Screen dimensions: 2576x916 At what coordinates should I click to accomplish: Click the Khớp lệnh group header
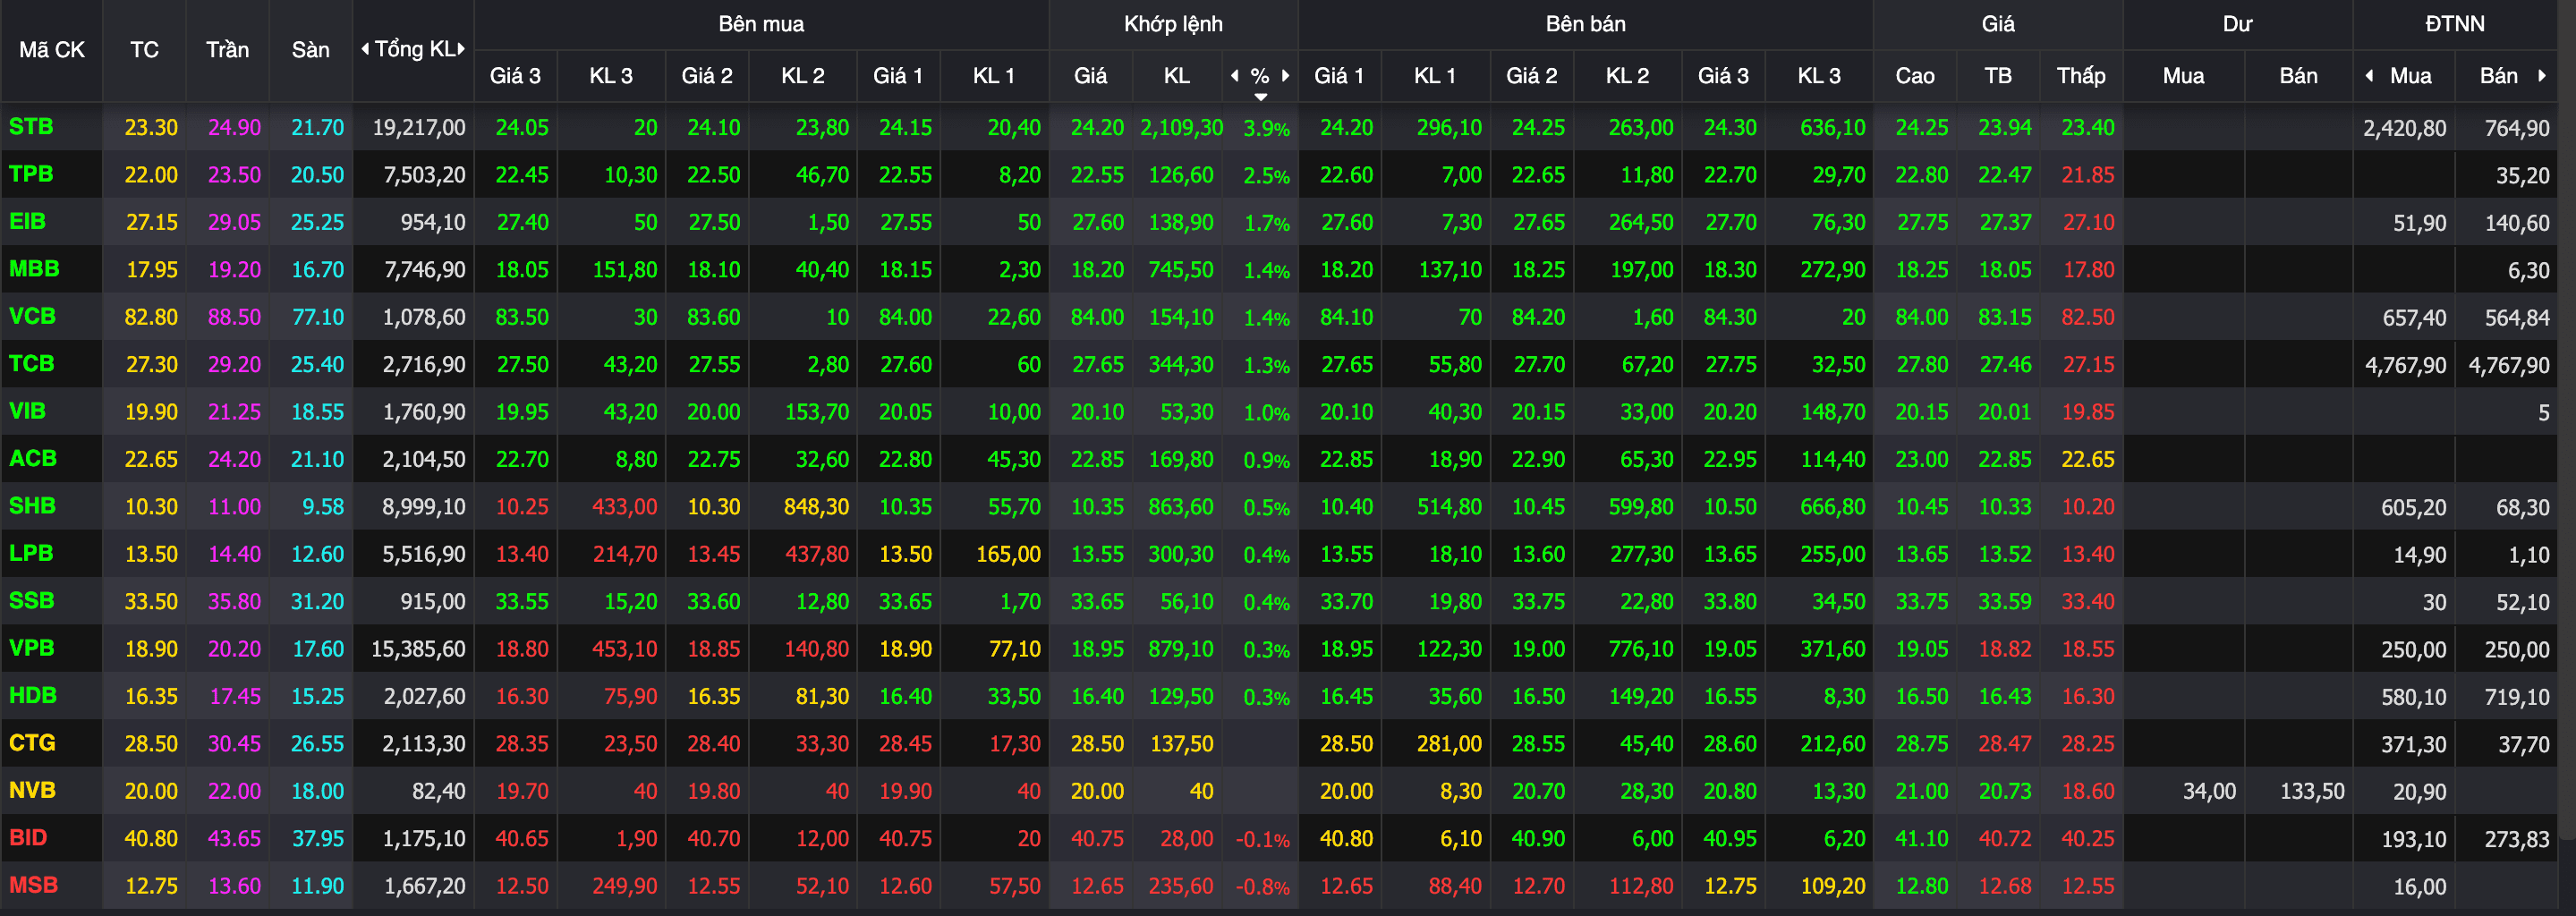pyautogui.click(x=1173, y=24)
